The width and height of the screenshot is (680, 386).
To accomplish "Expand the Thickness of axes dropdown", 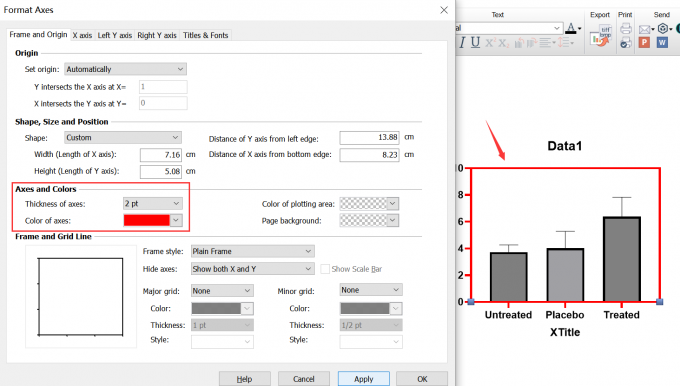I will point(153,203).
